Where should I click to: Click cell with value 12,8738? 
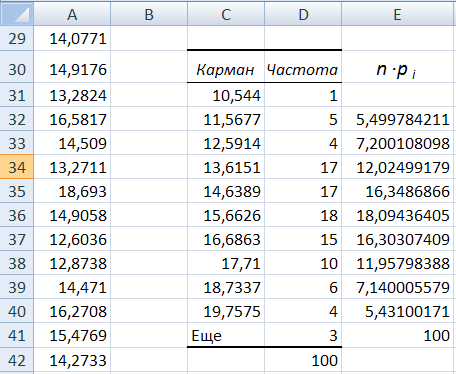click(72, 263)
